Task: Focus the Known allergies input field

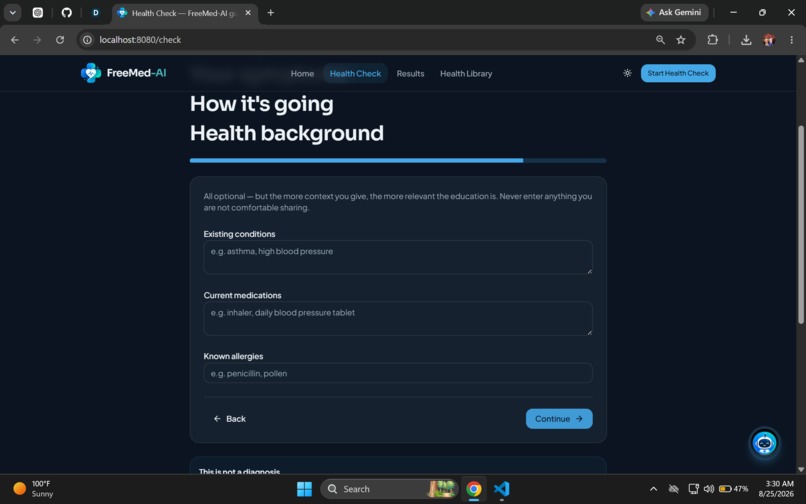Action: 398,373
